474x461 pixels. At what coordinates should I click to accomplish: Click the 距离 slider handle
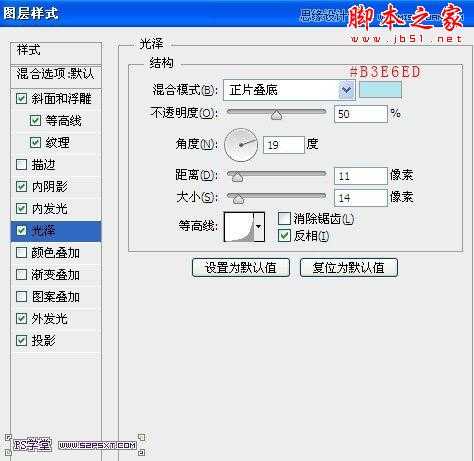237,177
